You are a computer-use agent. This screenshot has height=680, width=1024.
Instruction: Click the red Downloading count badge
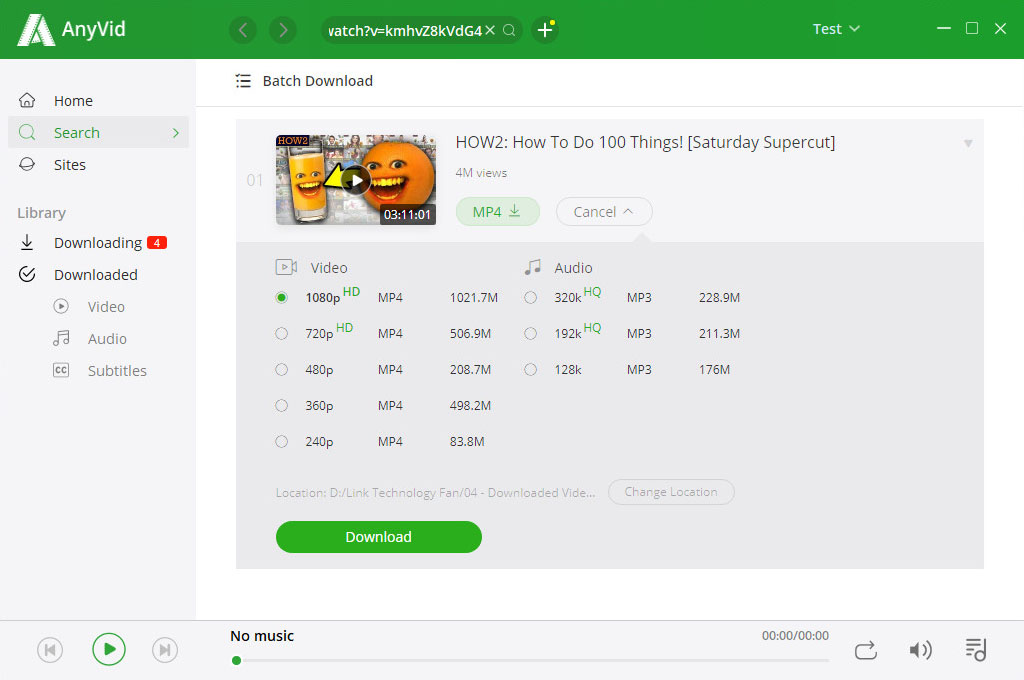(x=157, y=242)
